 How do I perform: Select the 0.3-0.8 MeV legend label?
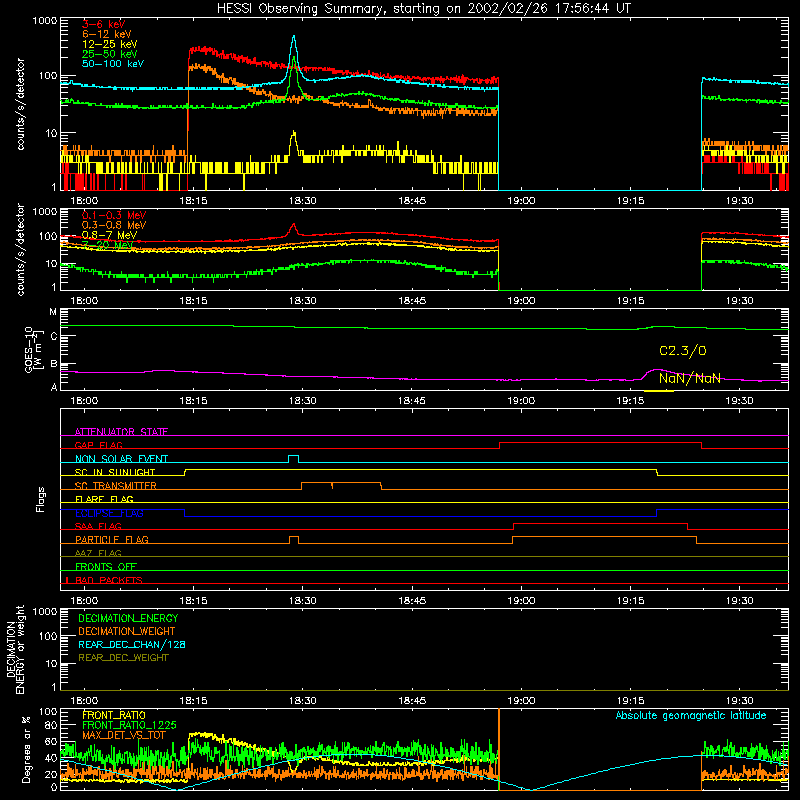(114, 225)
